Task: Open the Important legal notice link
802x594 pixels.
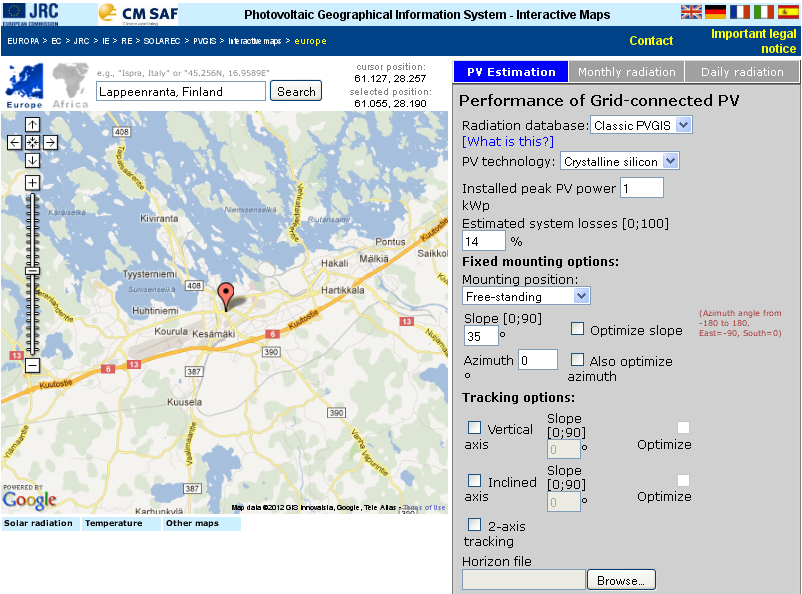Action: click(753, 41)
